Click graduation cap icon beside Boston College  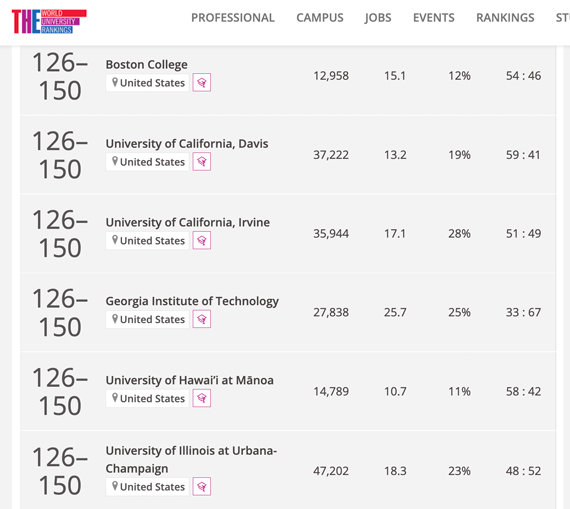pos(202,83)
